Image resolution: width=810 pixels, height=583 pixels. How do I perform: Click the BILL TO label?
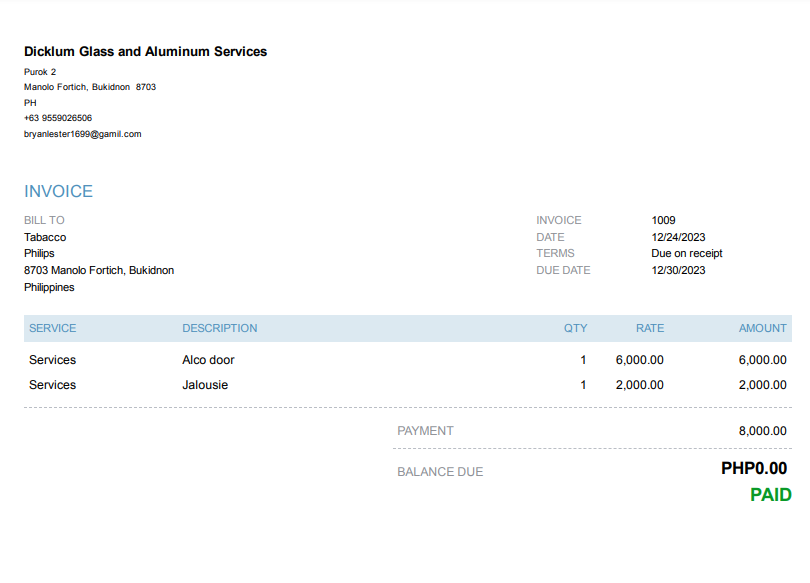44,220
